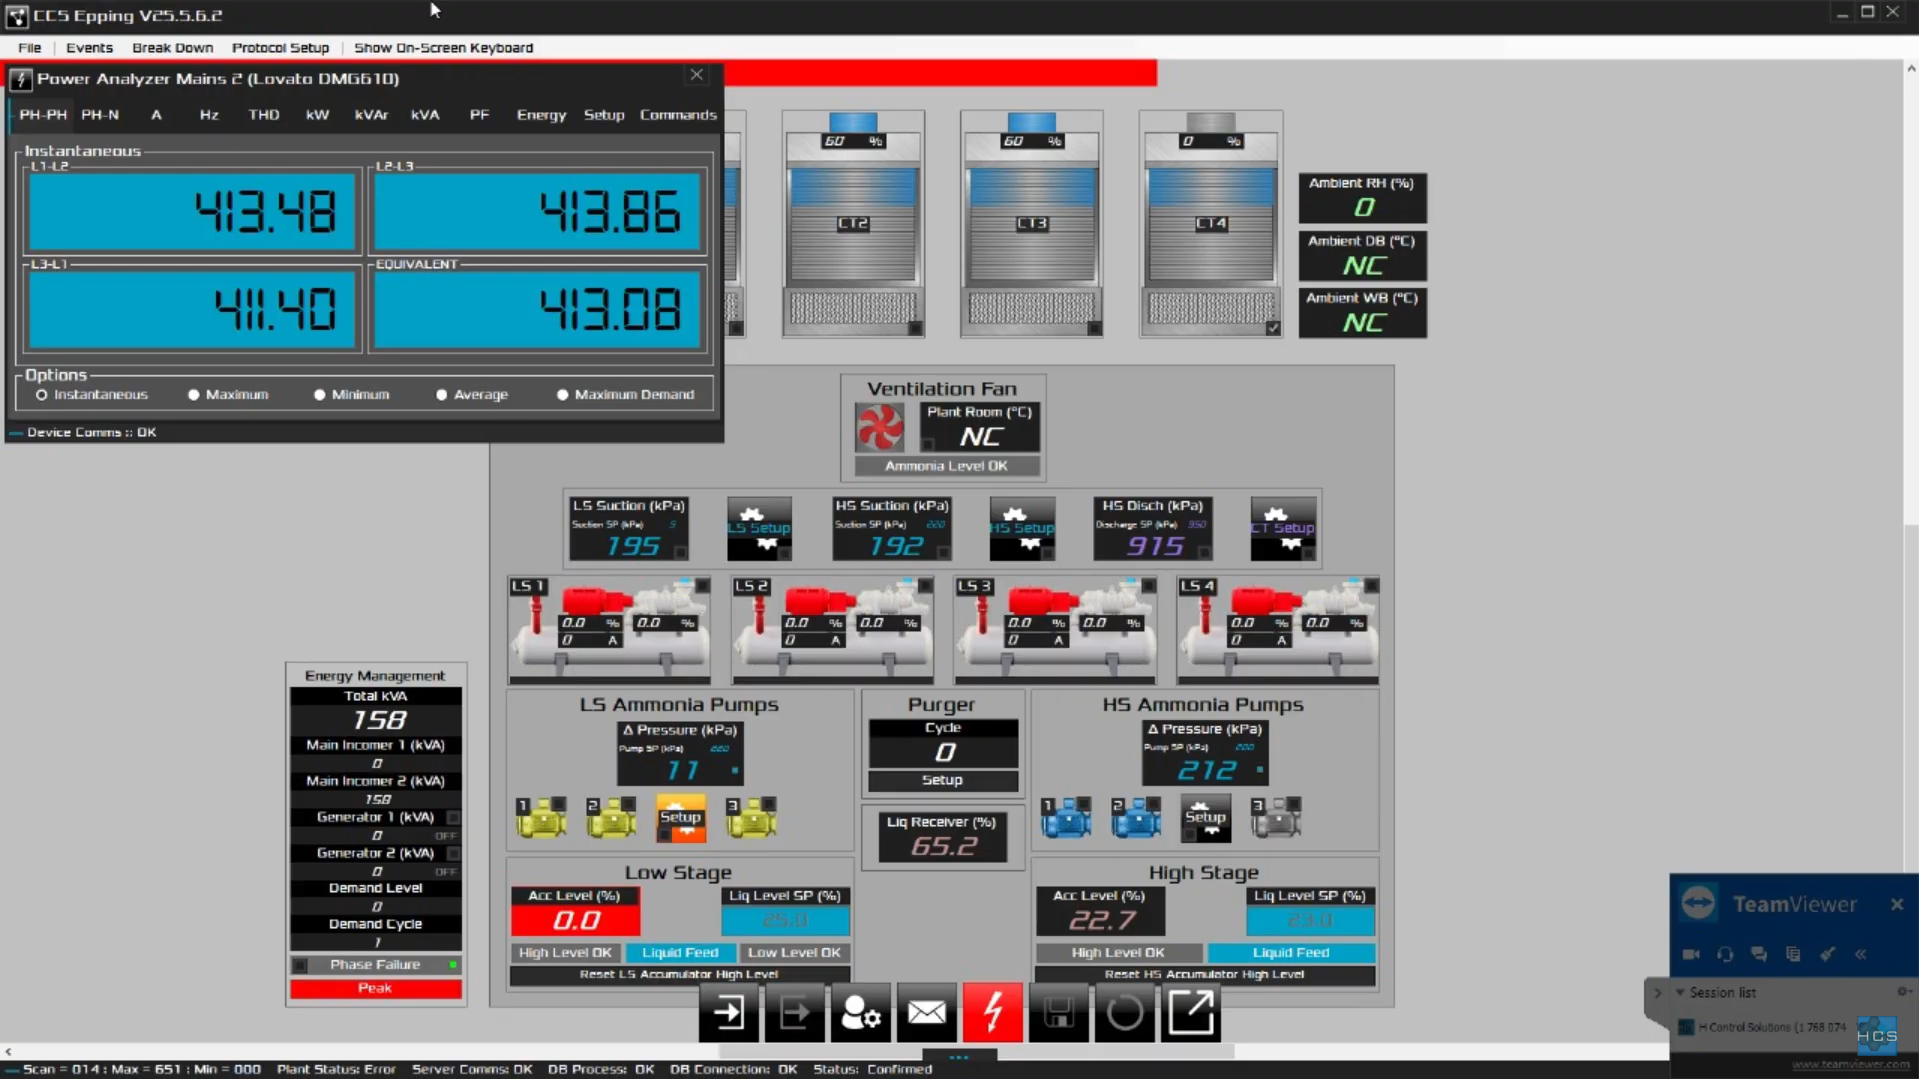The width and height of the screenshot is (1919, 1079).
Task: Collapse the TeamViewer panel with the double chevron
Action: 1861,954
